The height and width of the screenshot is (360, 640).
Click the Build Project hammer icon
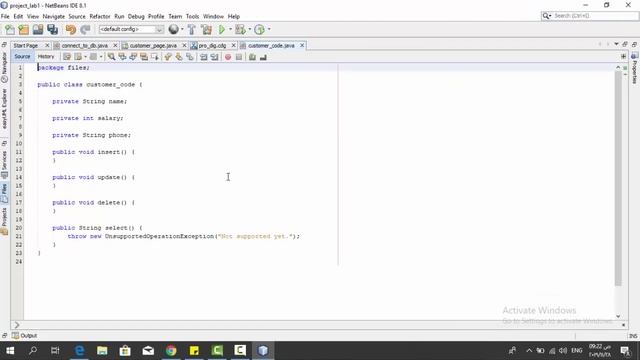(191, 29)
